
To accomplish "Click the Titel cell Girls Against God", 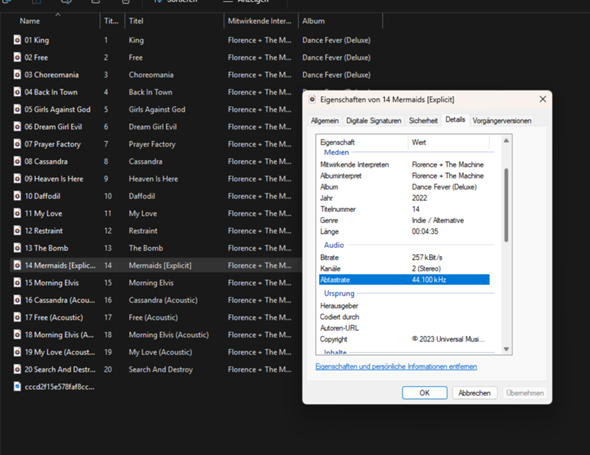I will [x=157, y=110].
